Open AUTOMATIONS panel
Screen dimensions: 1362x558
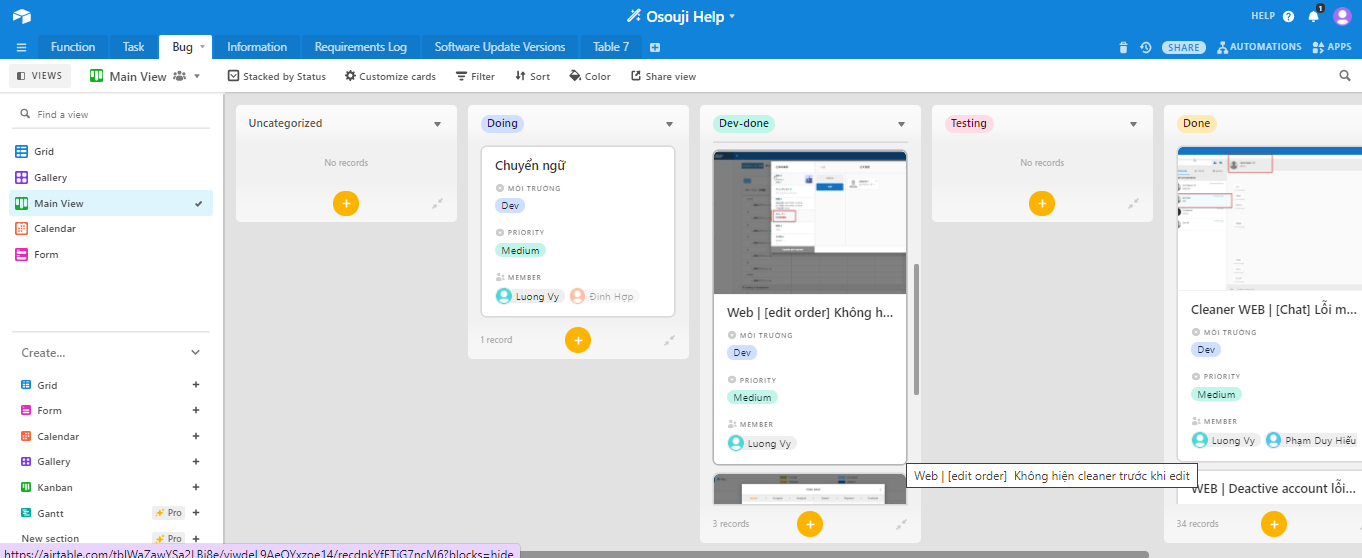pos(1259,47)
